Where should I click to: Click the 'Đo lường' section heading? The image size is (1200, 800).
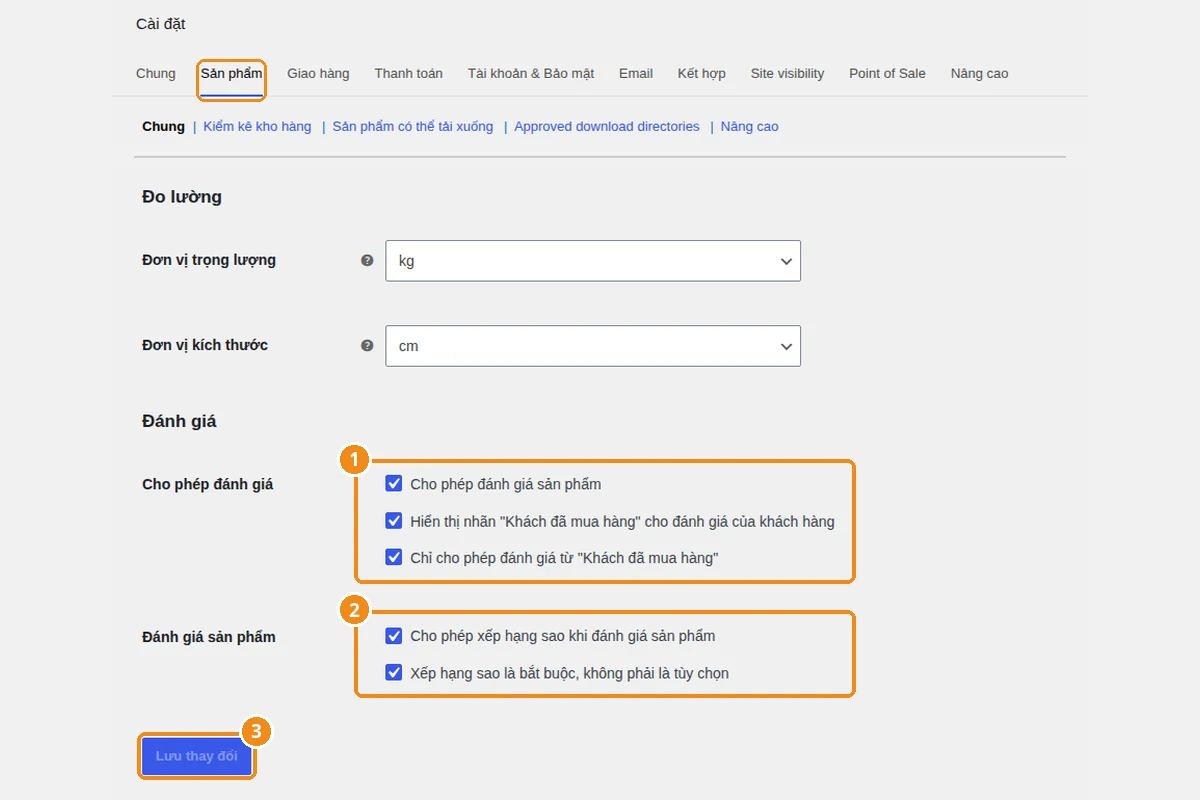[182, 197]
